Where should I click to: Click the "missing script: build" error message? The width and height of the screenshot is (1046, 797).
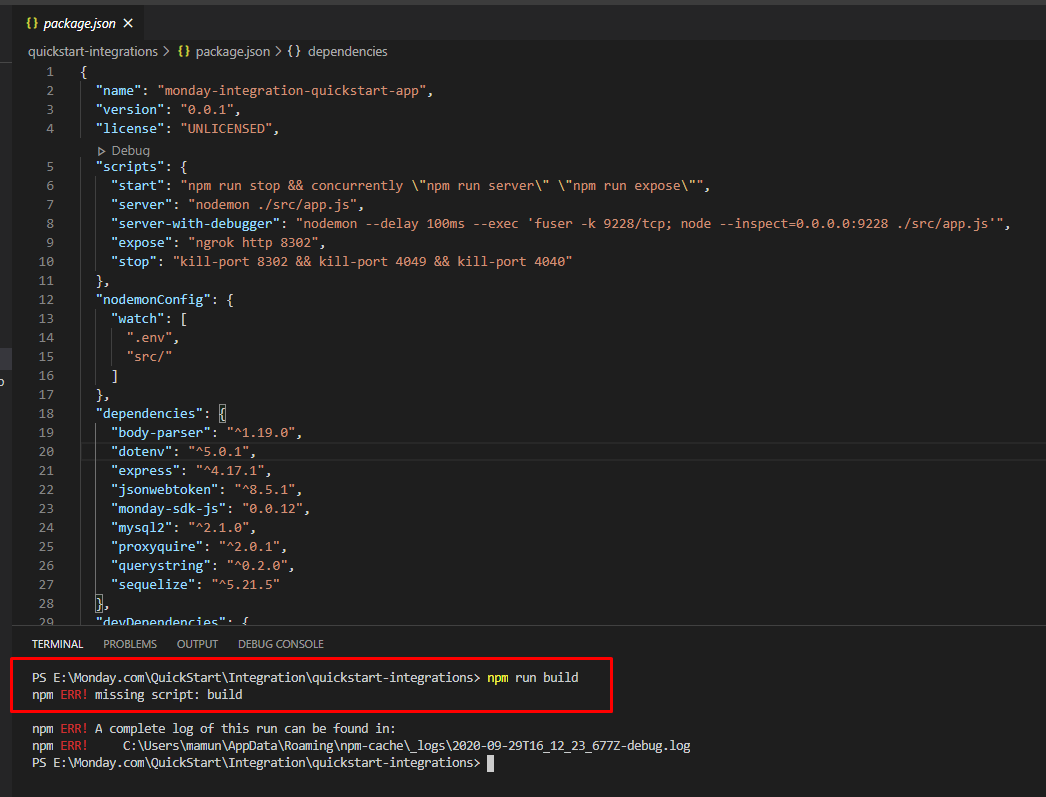pyautogui.click(x=169, y=695)
